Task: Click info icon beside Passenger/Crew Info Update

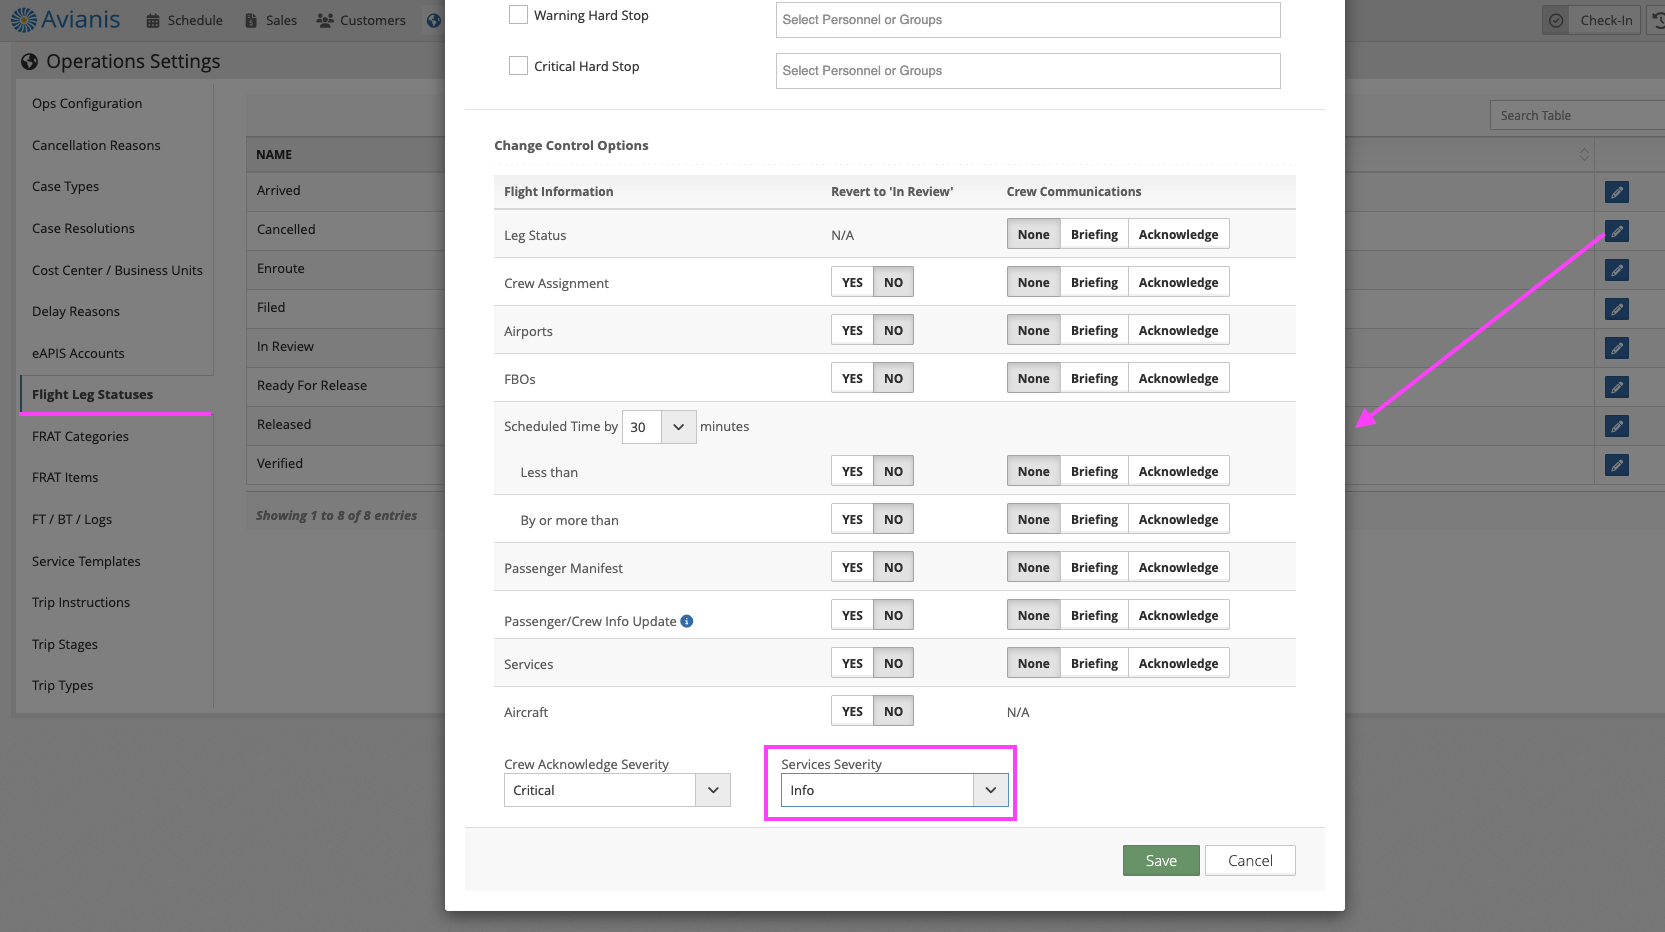Action: [687, 621]
